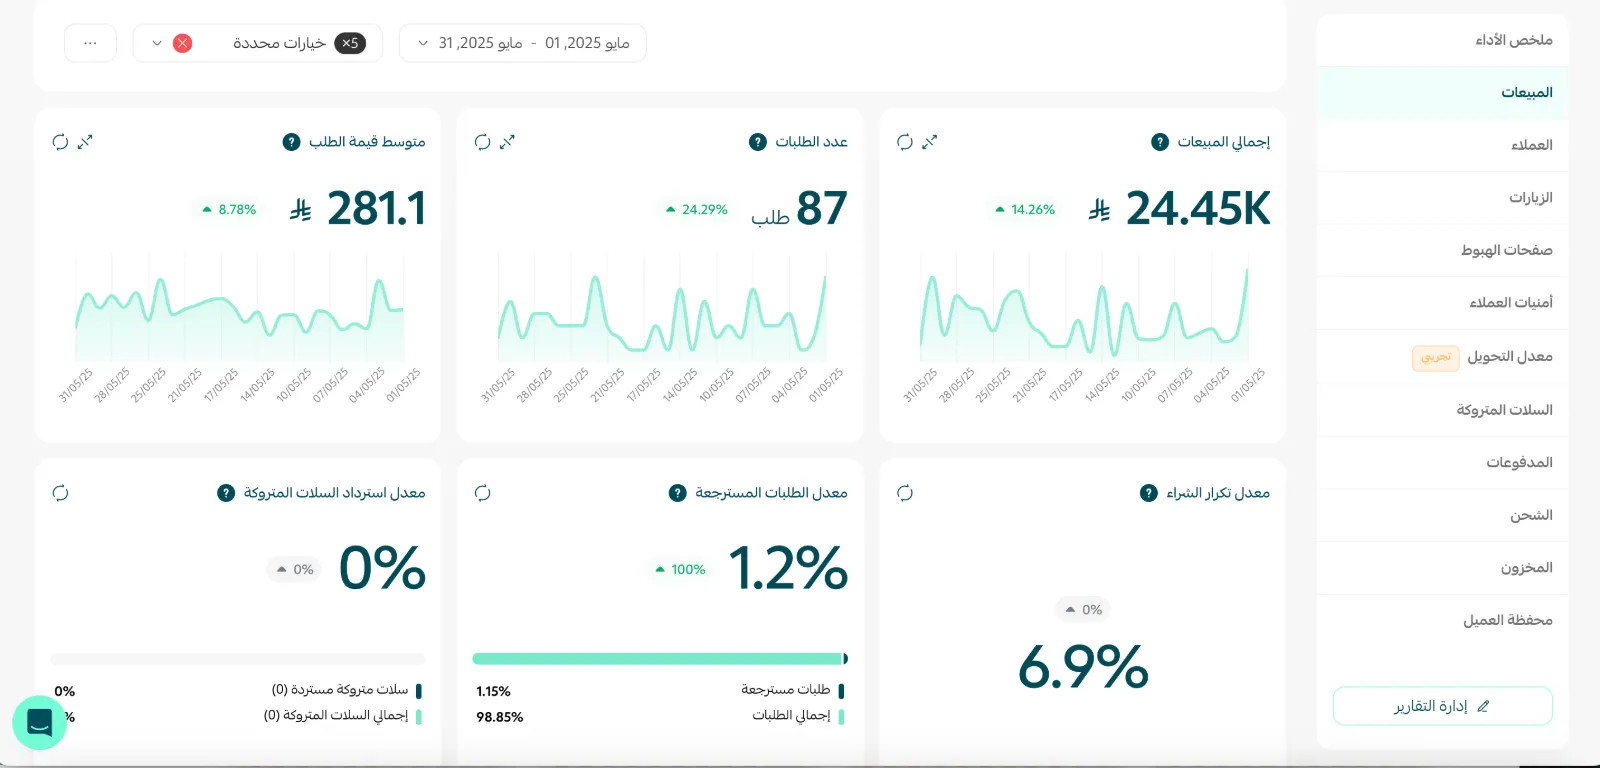Open the three-dots more options menu
The width and height of the screenshot is (1600, 768).
click(90, 43)
